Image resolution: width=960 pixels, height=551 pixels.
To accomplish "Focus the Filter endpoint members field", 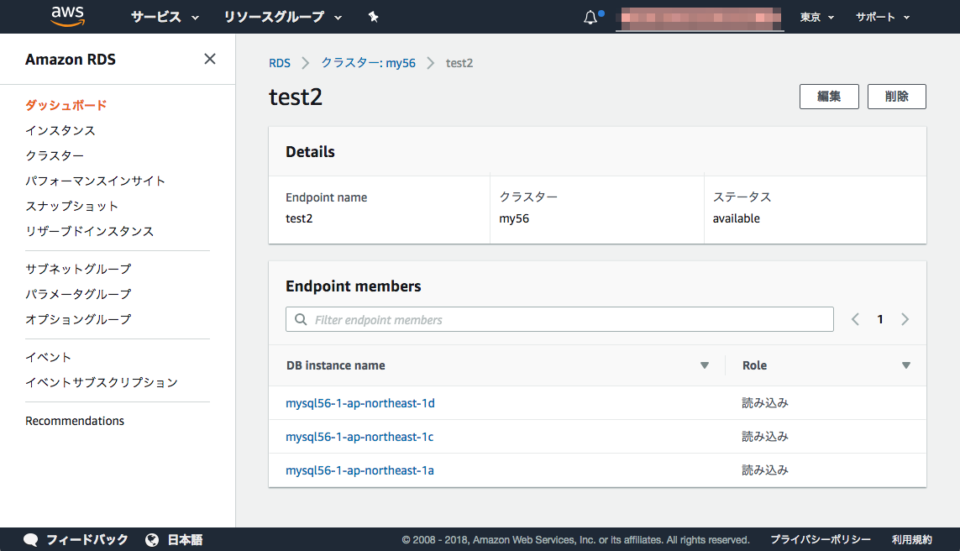I will click(x=560, y=319).
